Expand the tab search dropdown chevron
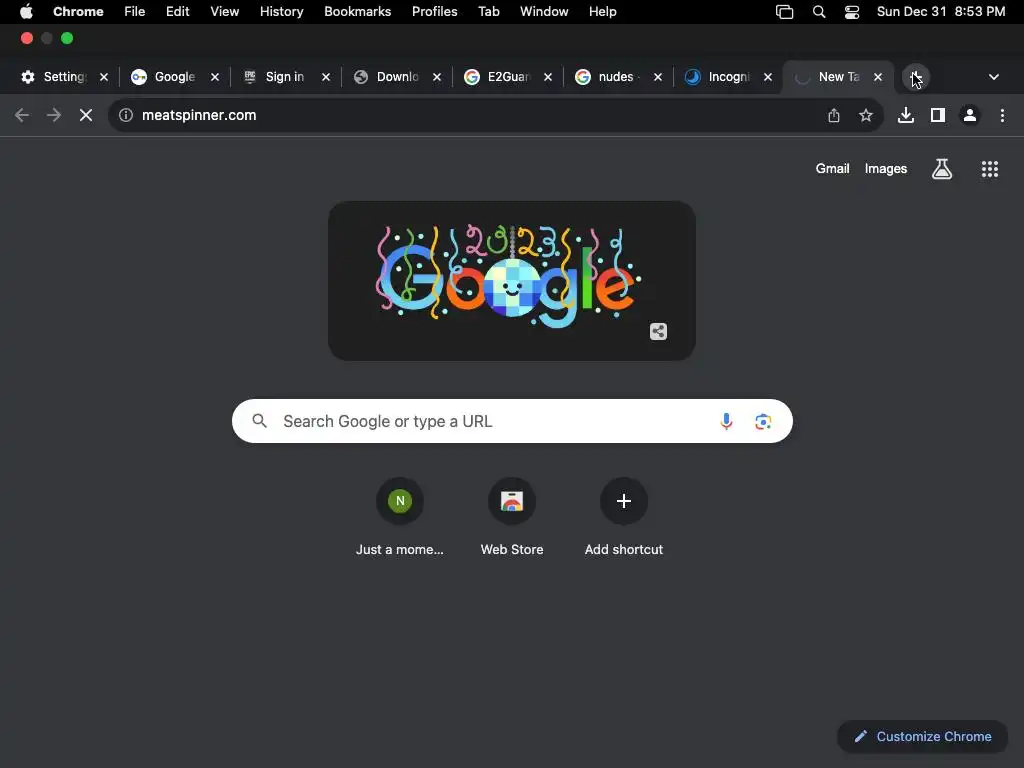1024x768 pixels. tap(994, 77)
